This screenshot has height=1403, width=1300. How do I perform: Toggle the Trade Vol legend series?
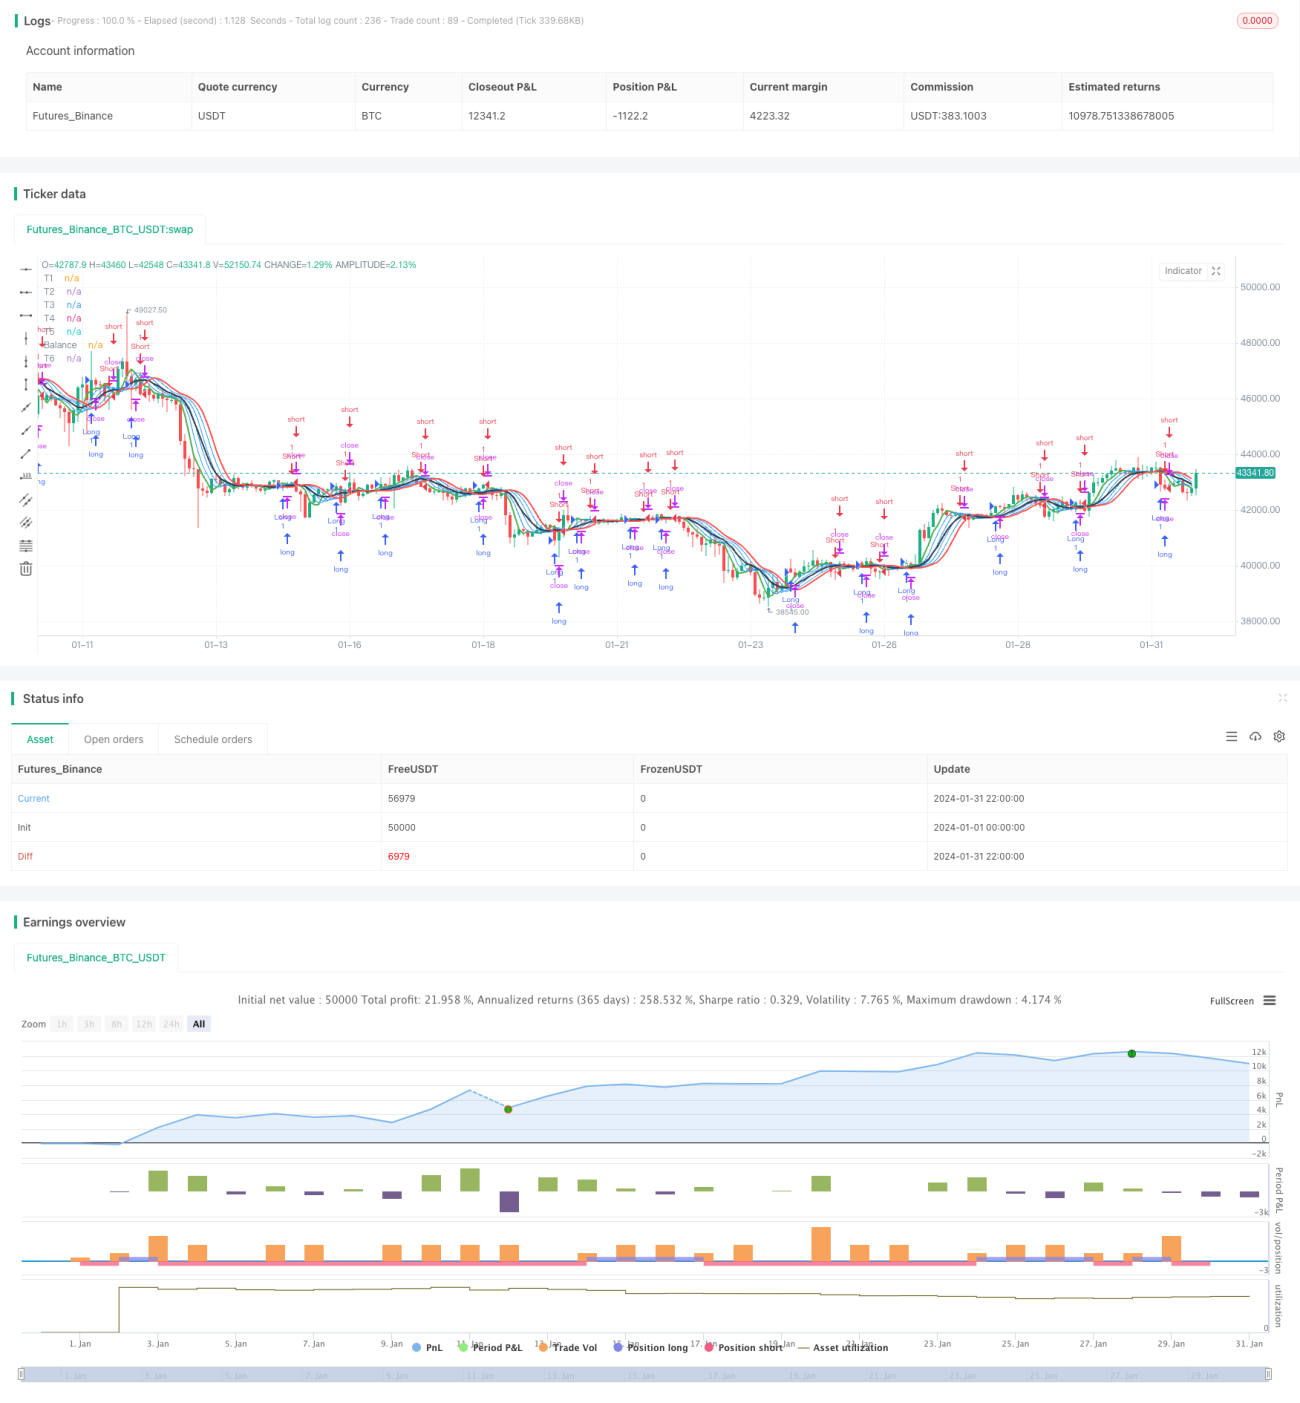pos(567,1347)
